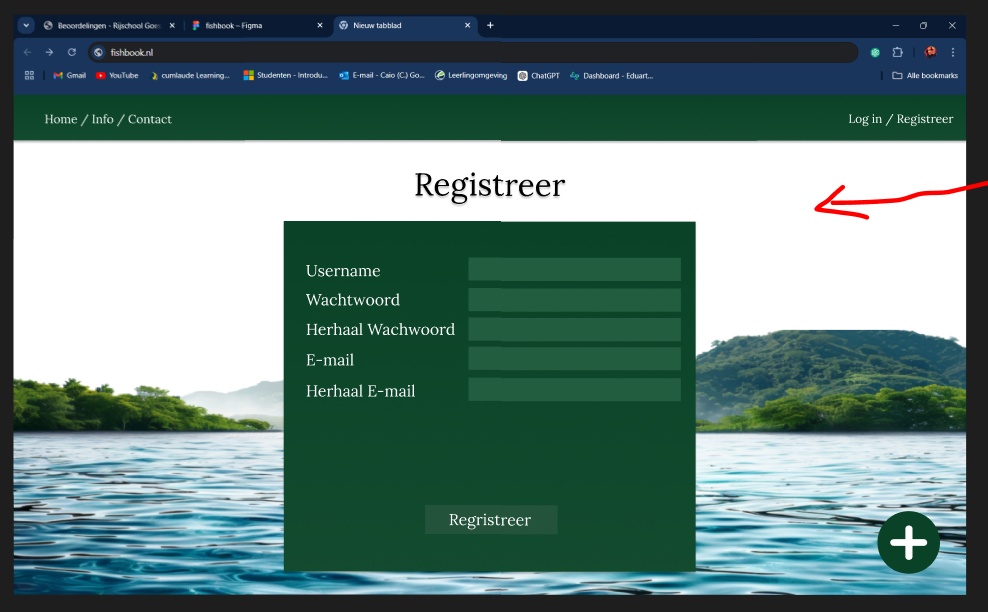Open the Contact link in navigation
The height and width of the screenshot is (612, 988).
point(150,119)
